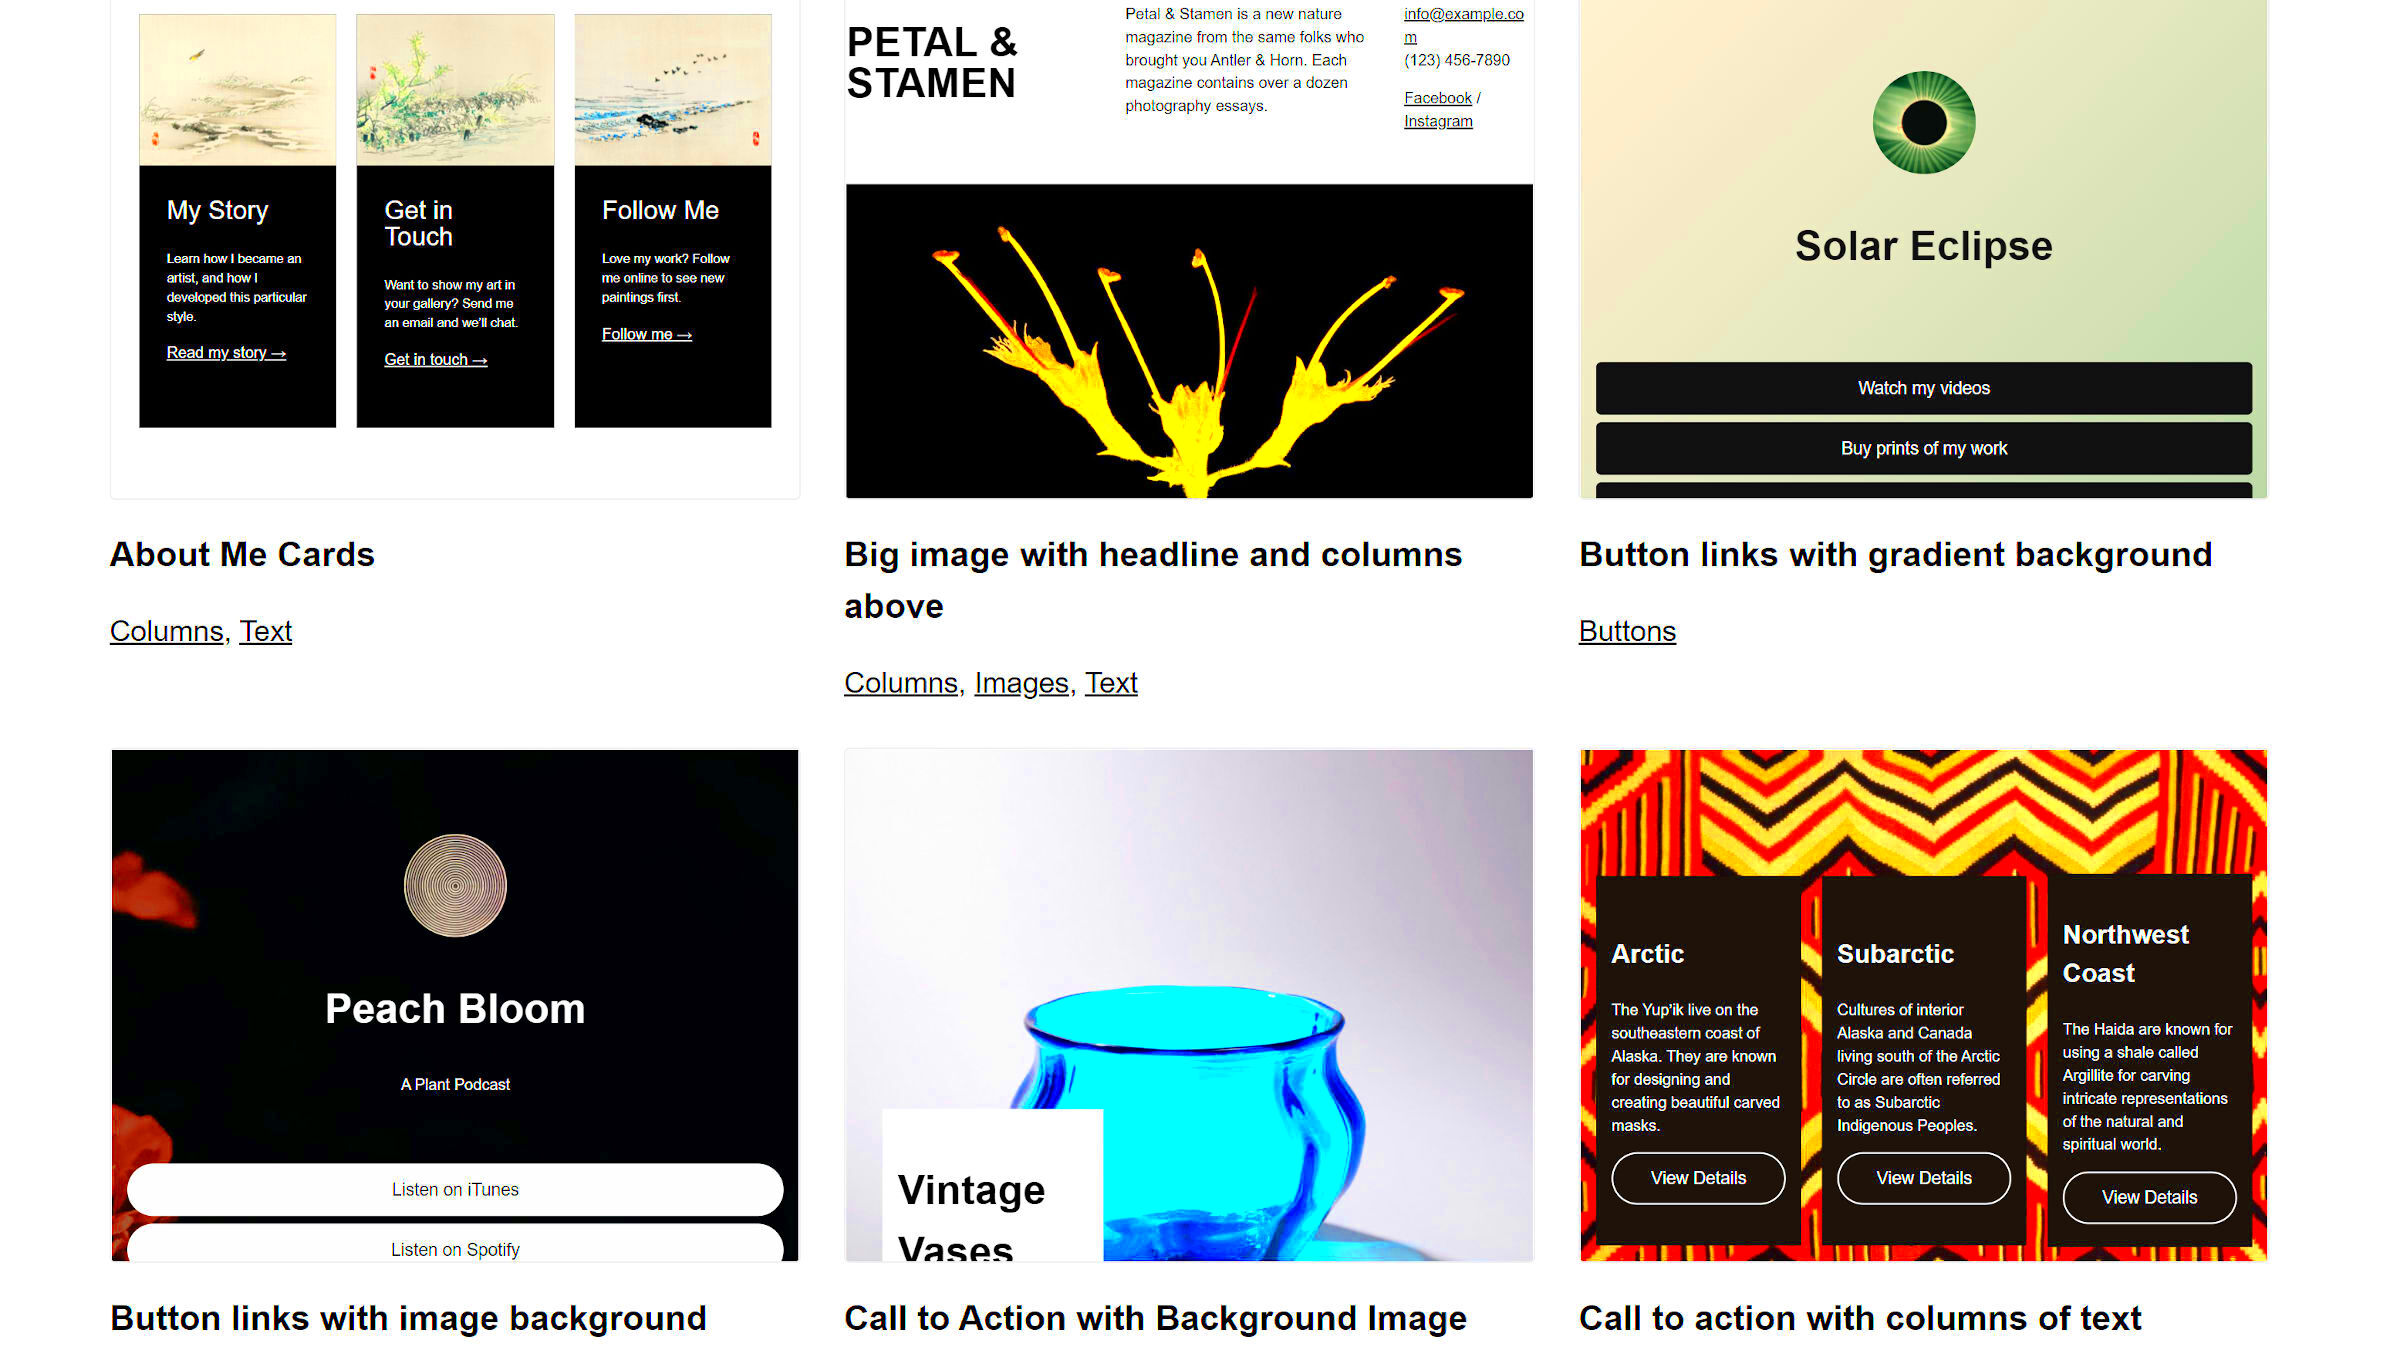
Task: Click the Buttons link under gradient background template
Action: click(1627, 630)
